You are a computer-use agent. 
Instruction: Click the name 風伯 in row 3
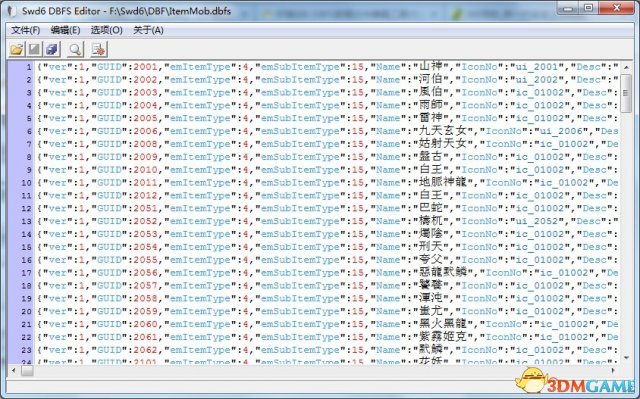click(x=431, y=93)
